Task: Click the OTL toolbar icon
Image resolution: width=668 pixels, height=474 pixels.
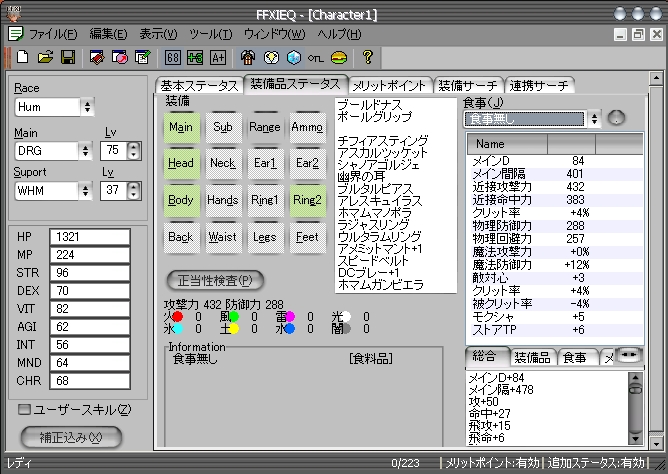Action: (x=316, y=58)
